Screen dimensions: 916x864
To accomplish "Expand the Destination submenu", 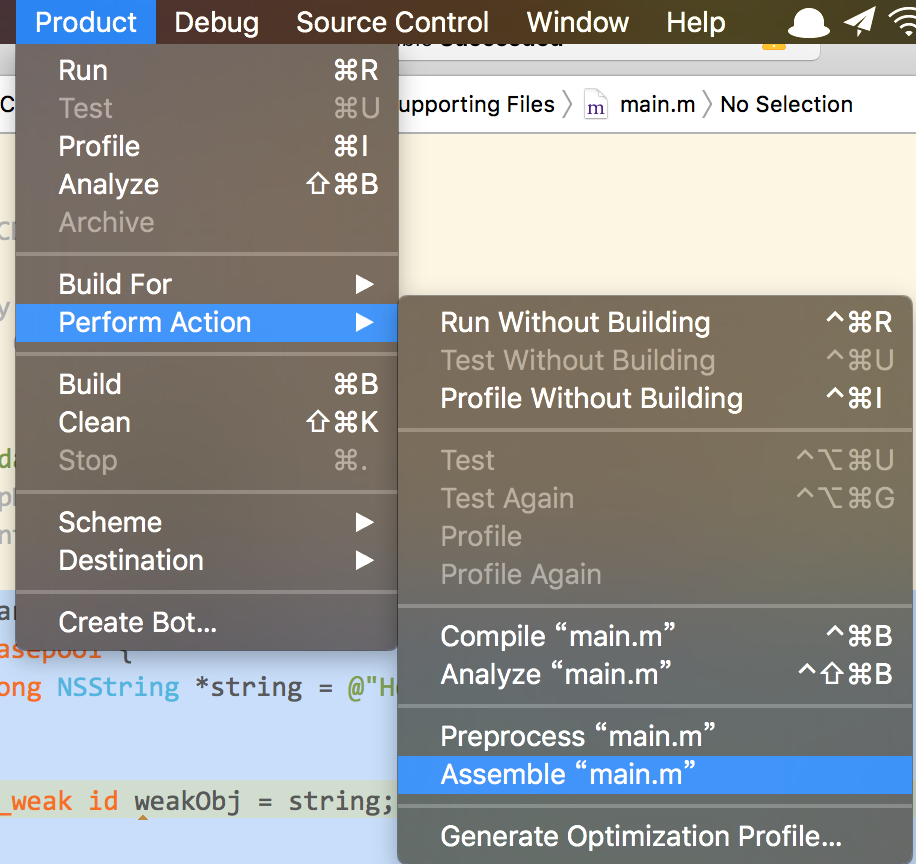I will coord(207,560).
